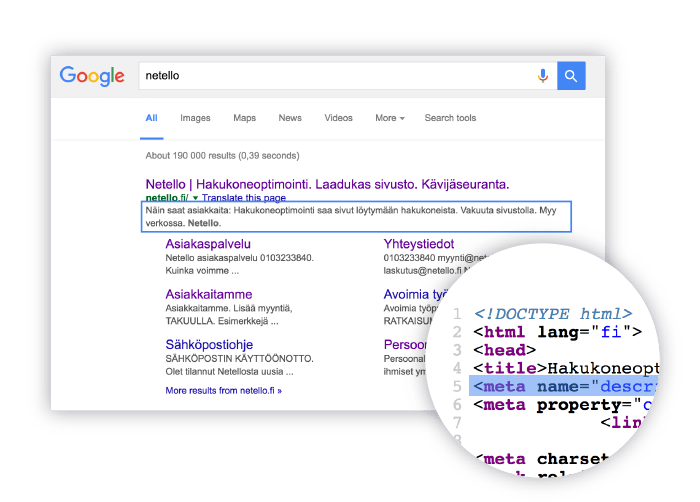Open the Asiakaspalvelu sitelink
The height and width of the screenshot is (502, 700).
[208, 244]
